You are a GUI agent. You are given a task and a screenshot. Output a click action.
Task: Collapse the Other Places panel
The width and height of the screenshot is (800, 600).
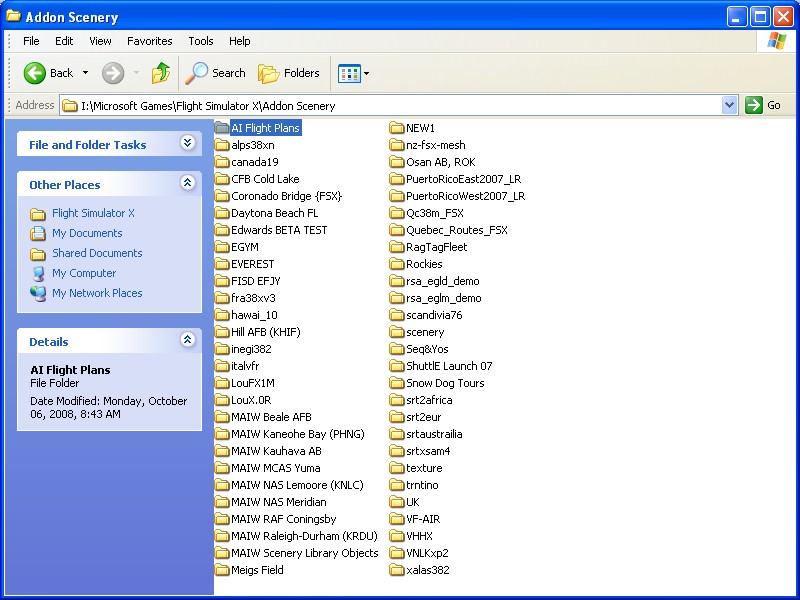point(187,184)
